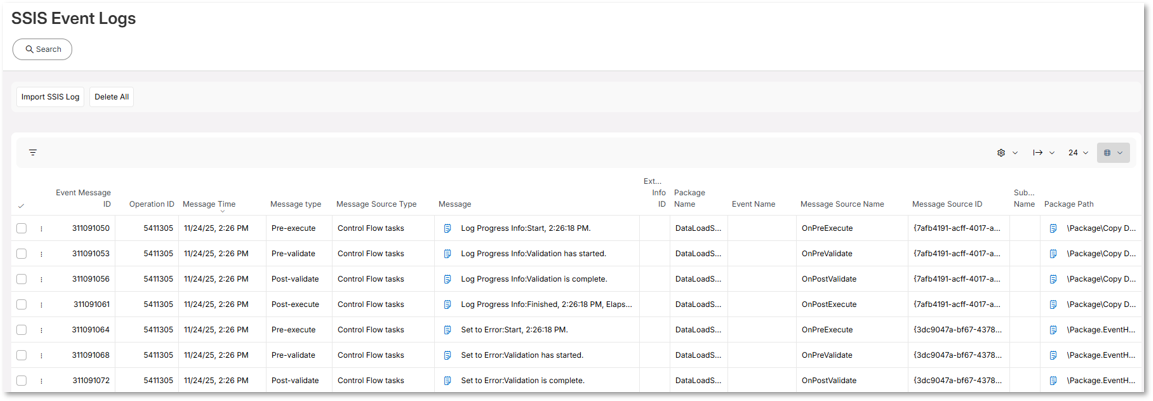
Task: Click 'Log Progress Info:Validation is complete.' message
Action: 534,280
